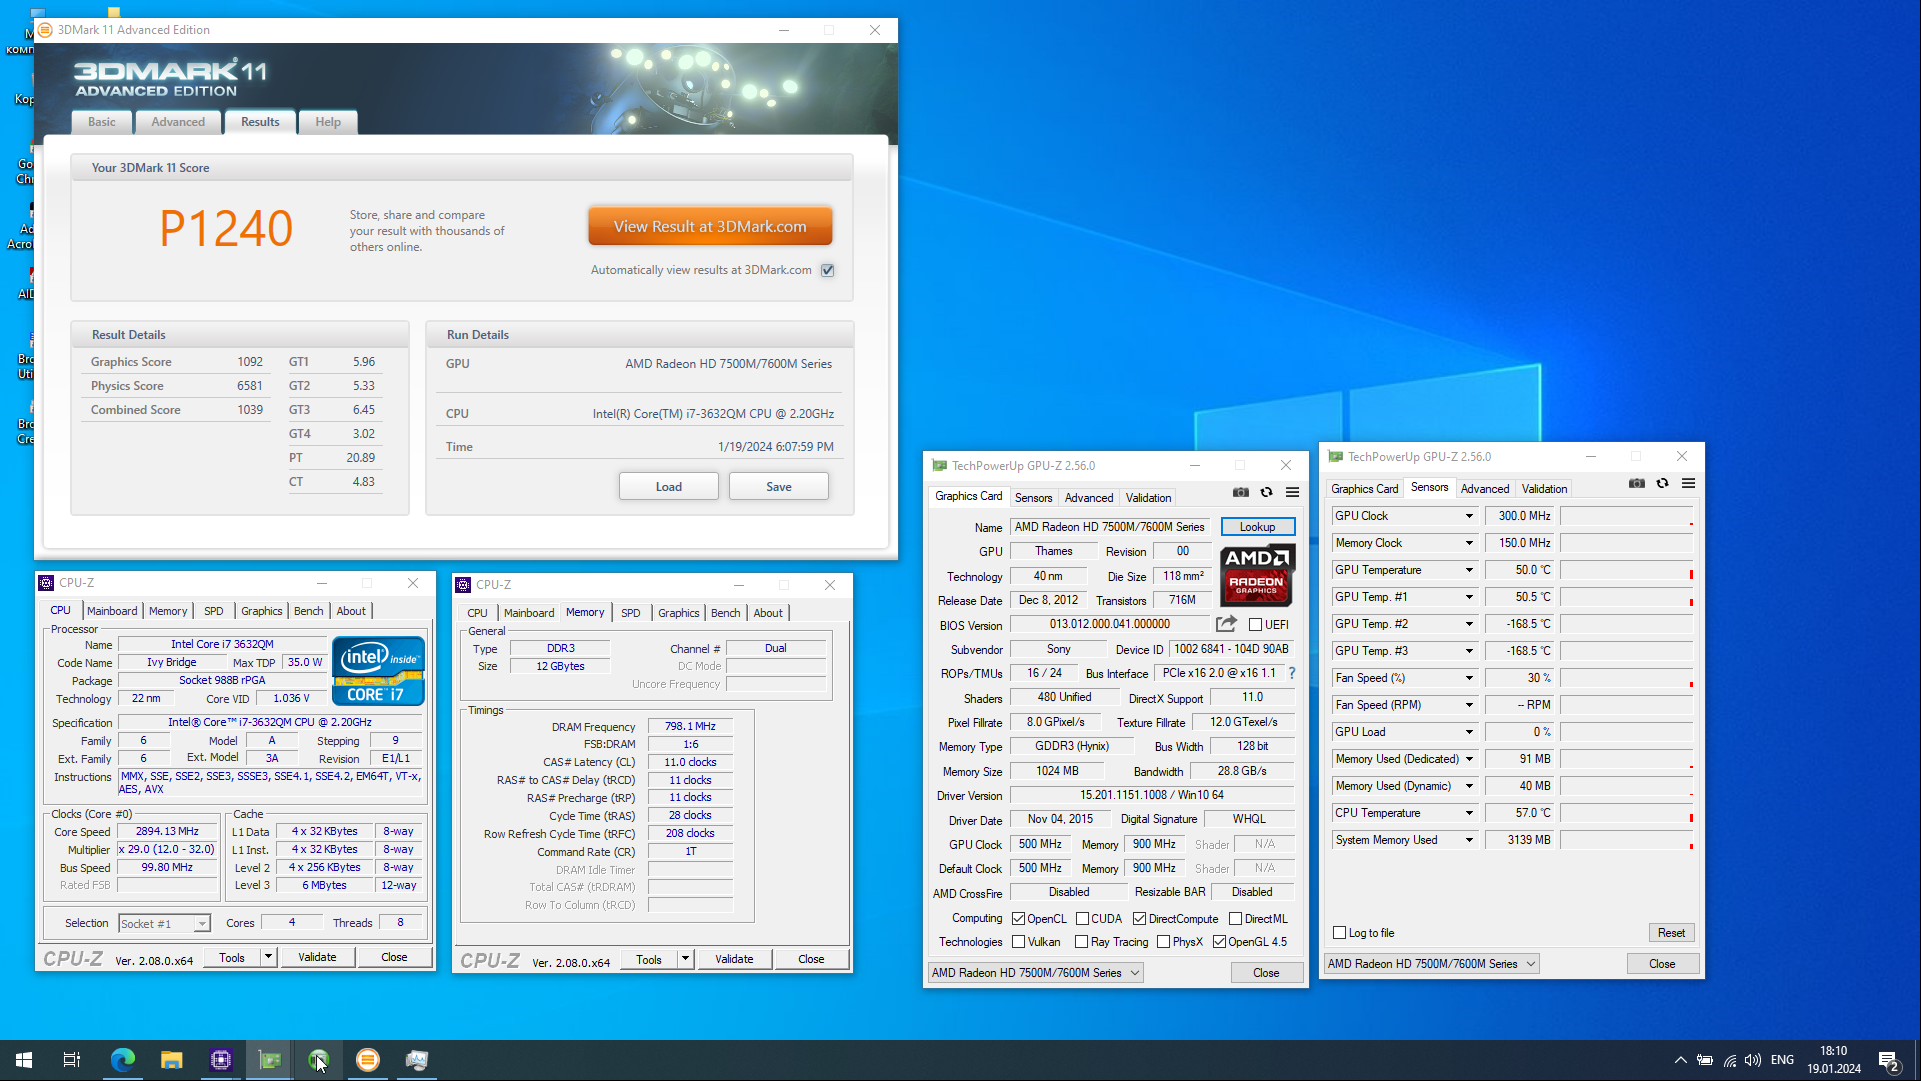Open GPU Temperature sensor dropdown
1921x1081 pixels.
coord(1469,570)
